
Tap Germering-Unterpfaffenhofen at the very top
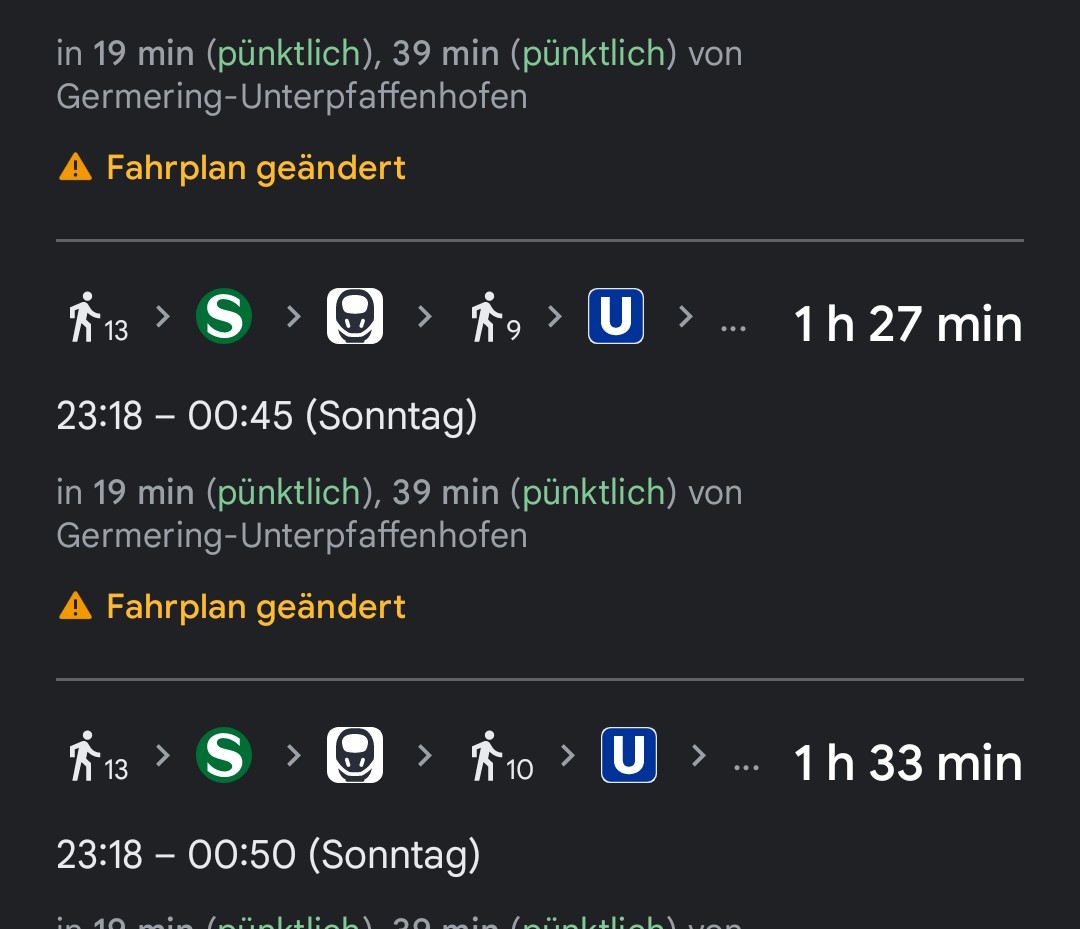tap(292, 97)
